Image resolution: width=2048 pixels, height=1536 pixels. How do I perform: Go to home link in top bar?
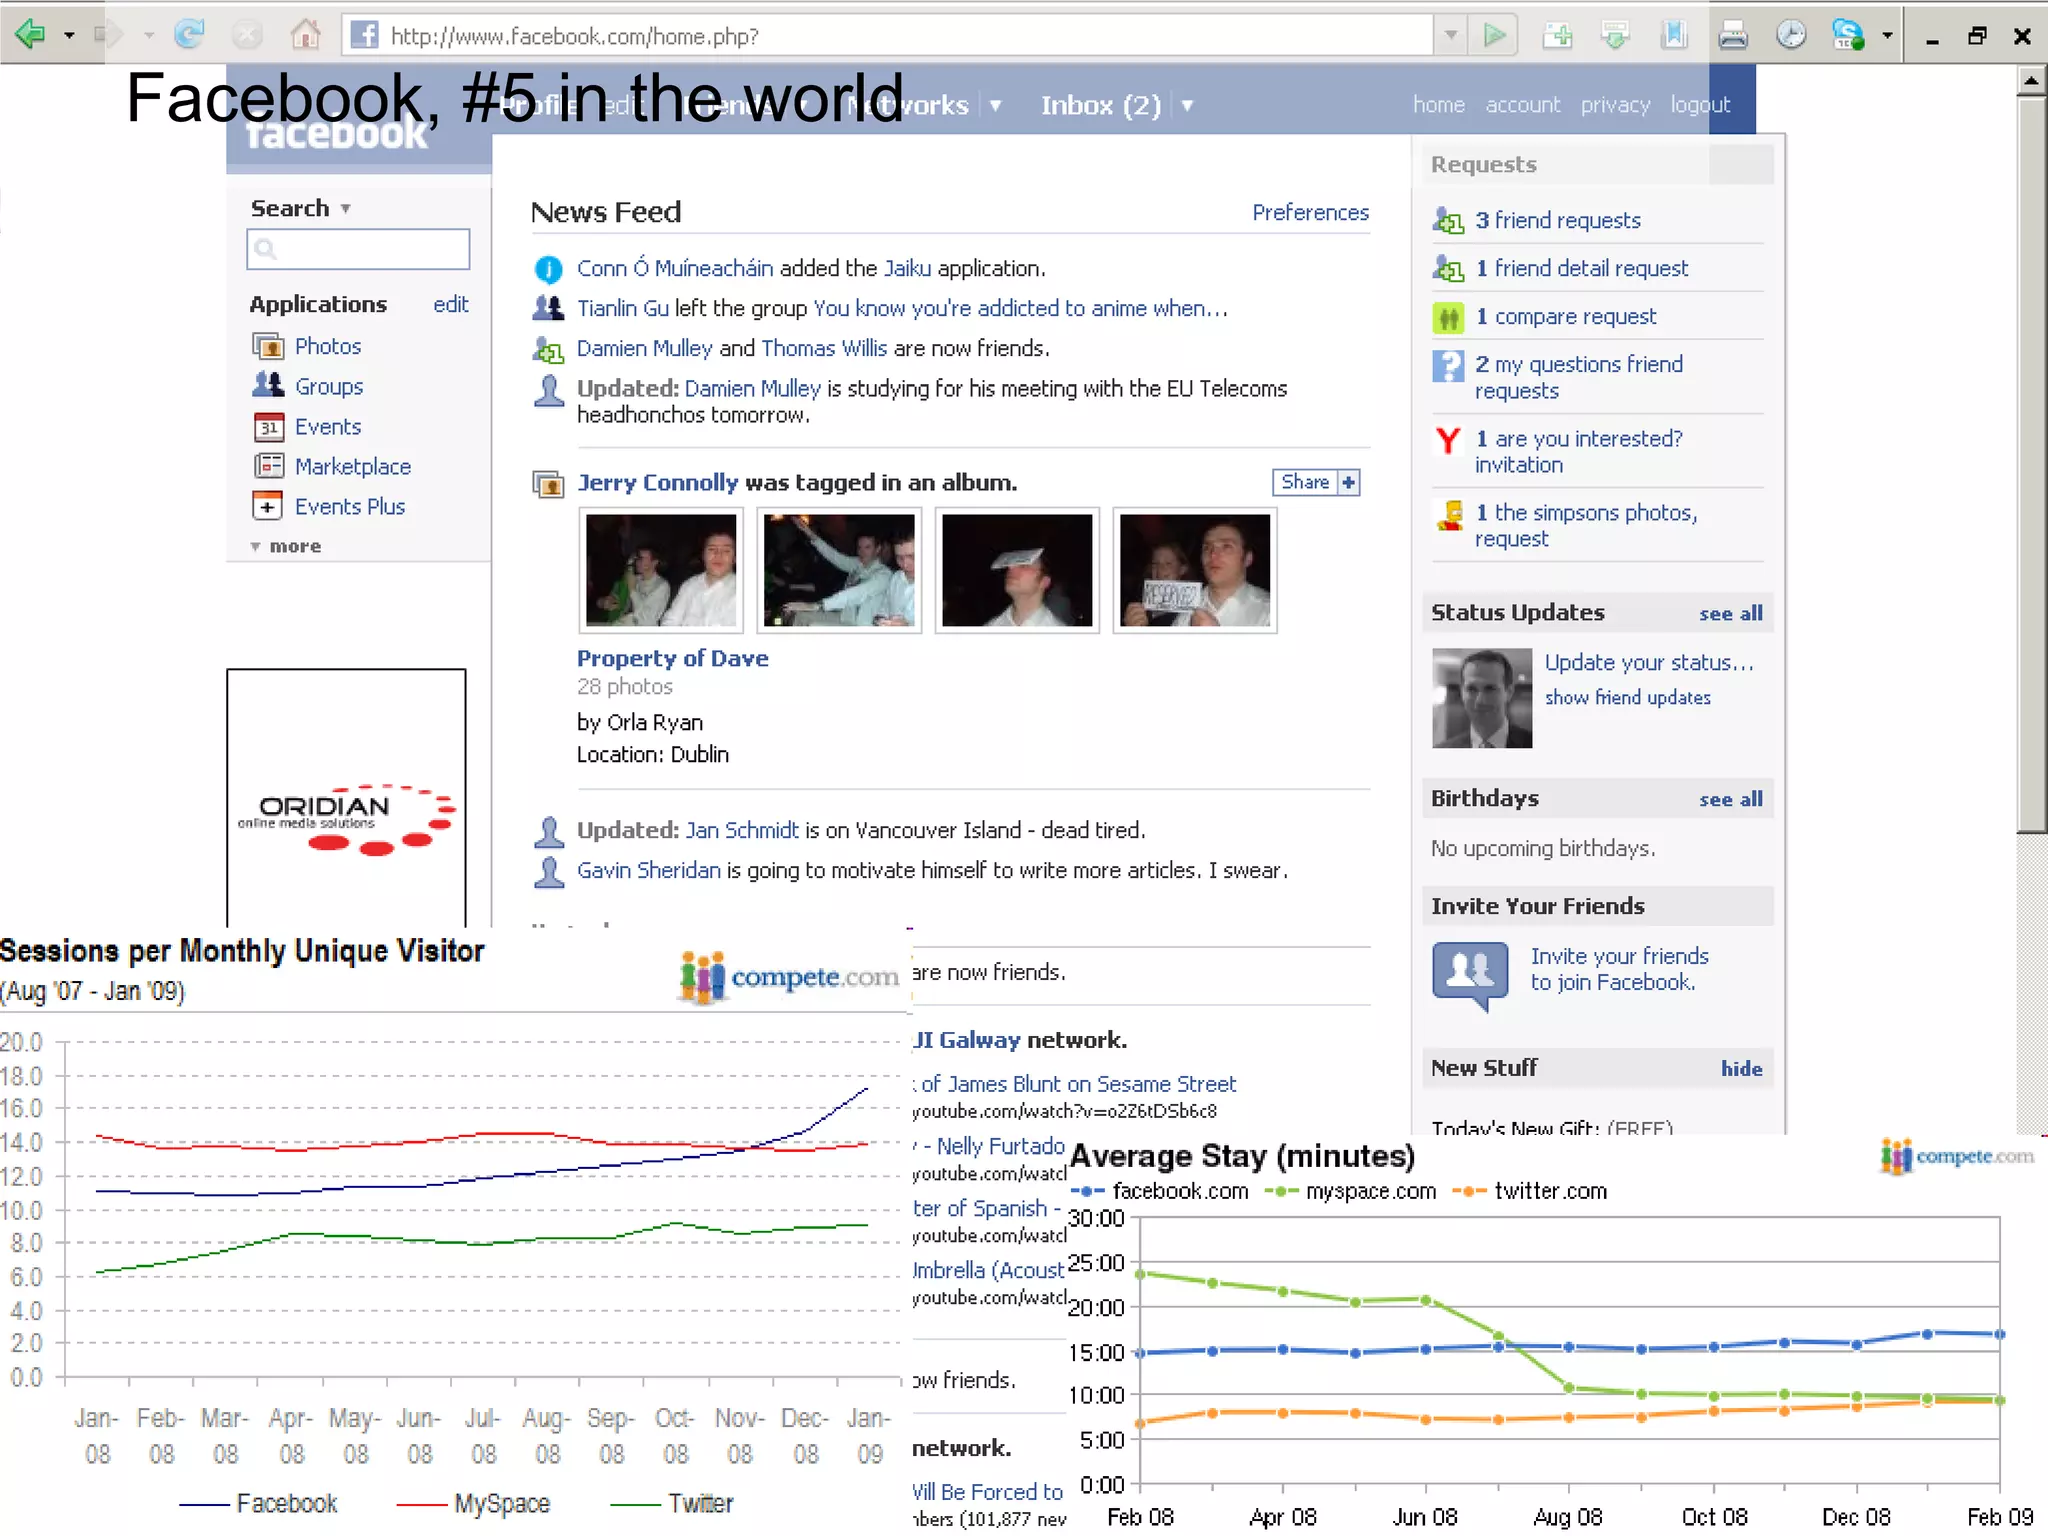[x=1438, y=105]
